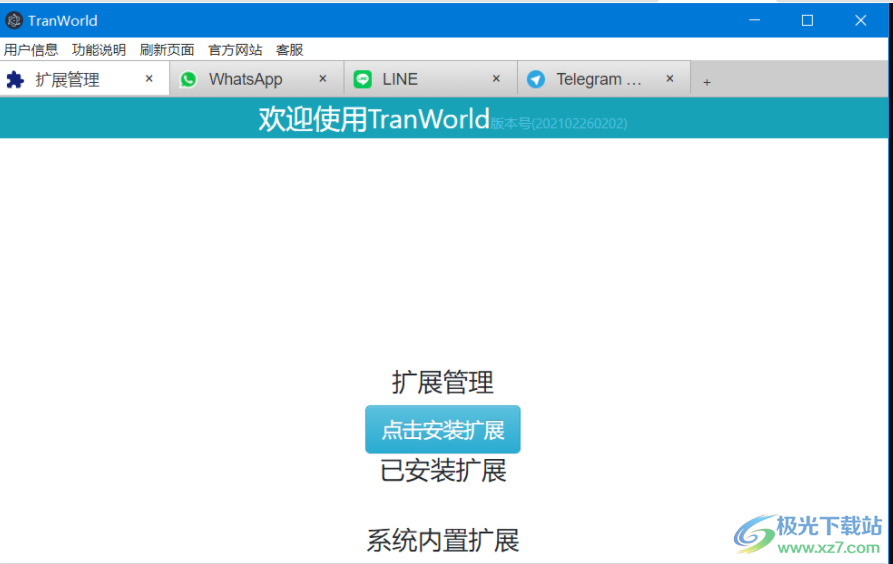Click the Telegram paper plane icon
This screenshot has width=893, height=564.
tap(536, 79)
